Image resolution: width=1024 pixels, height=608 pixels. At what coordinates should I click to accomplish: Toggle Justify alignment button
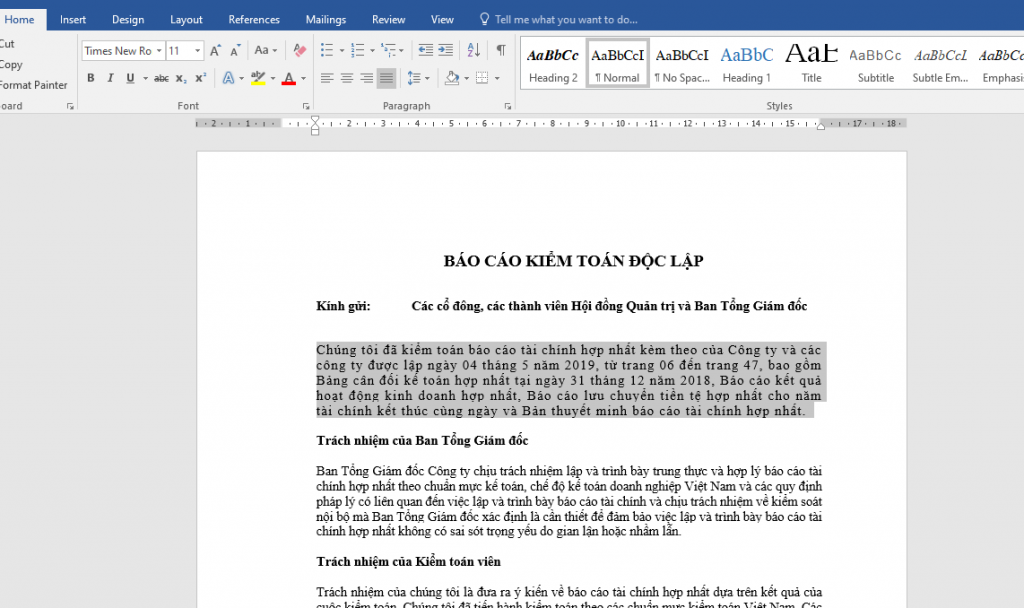point(387,78)
